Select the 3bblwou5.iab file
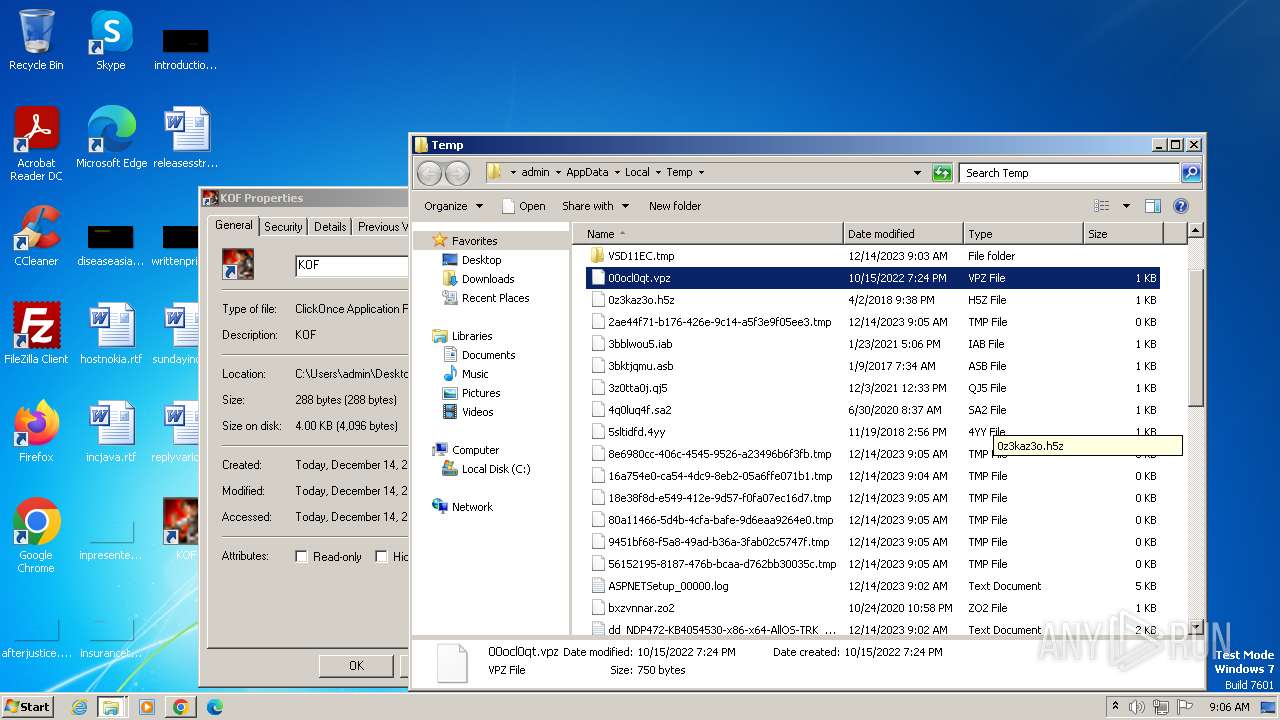This screenshot has width=1280, height=720. (873, 344)
